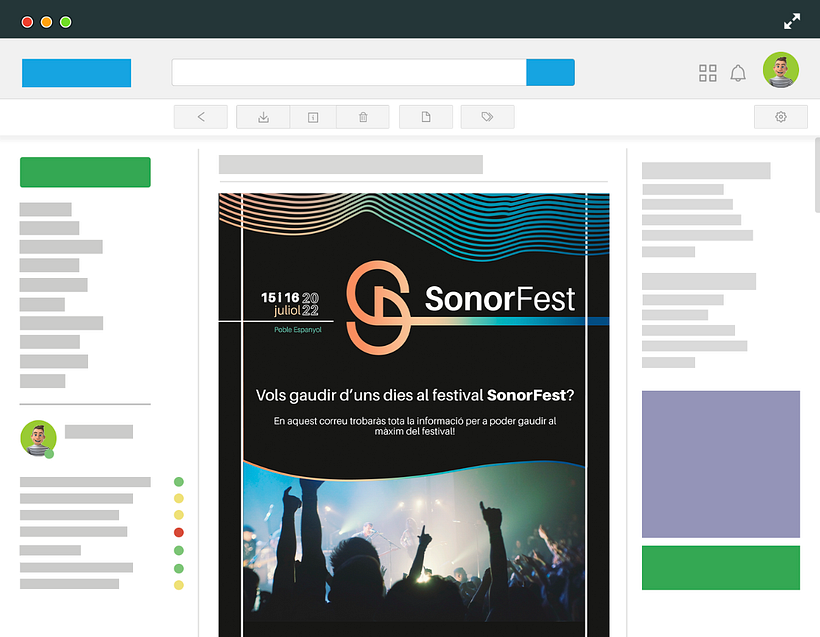
Task: Open the tags label icon
Action: tap(487, 117)
